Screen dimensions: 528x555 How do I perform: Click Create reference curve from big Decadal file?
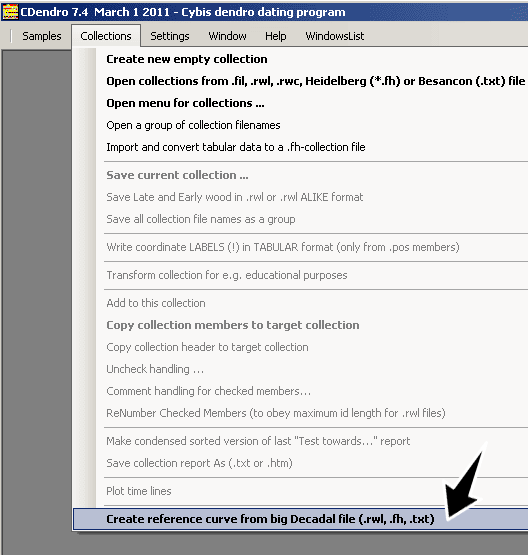click(x=300, y=519)
